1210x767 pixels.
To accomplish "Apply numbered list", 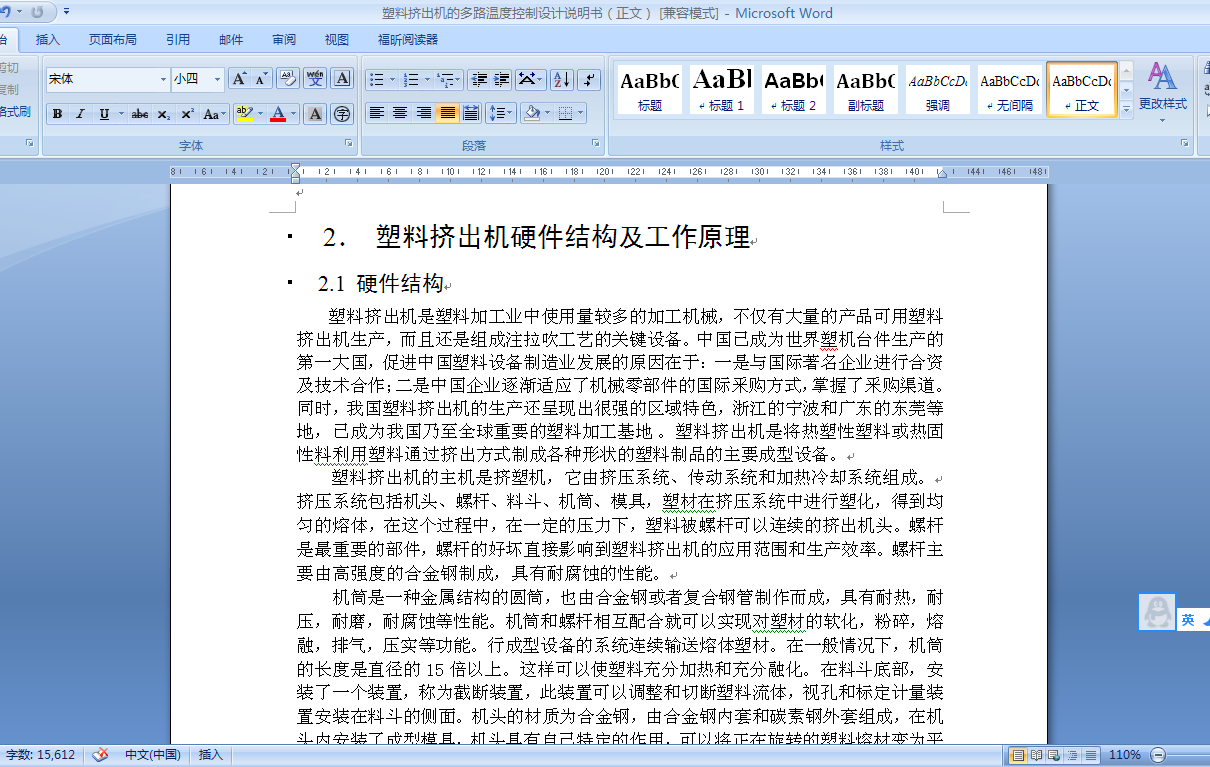I will 412,79.
